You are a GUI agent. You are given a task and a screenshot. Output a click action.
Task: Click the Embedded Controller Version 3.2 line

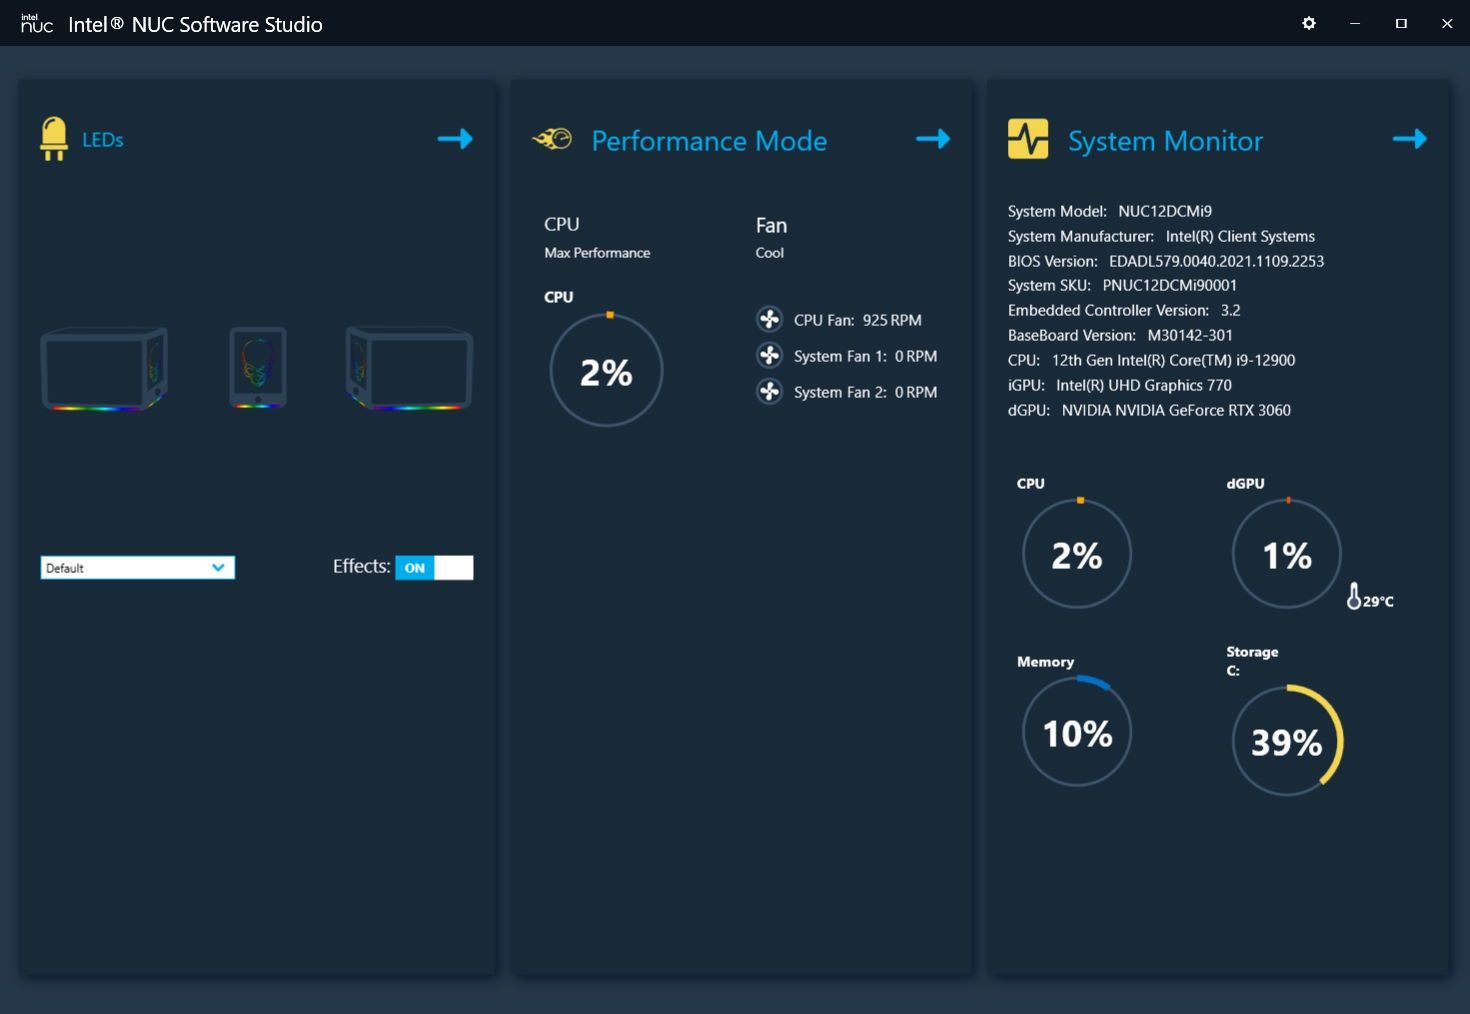point(1124,310)
